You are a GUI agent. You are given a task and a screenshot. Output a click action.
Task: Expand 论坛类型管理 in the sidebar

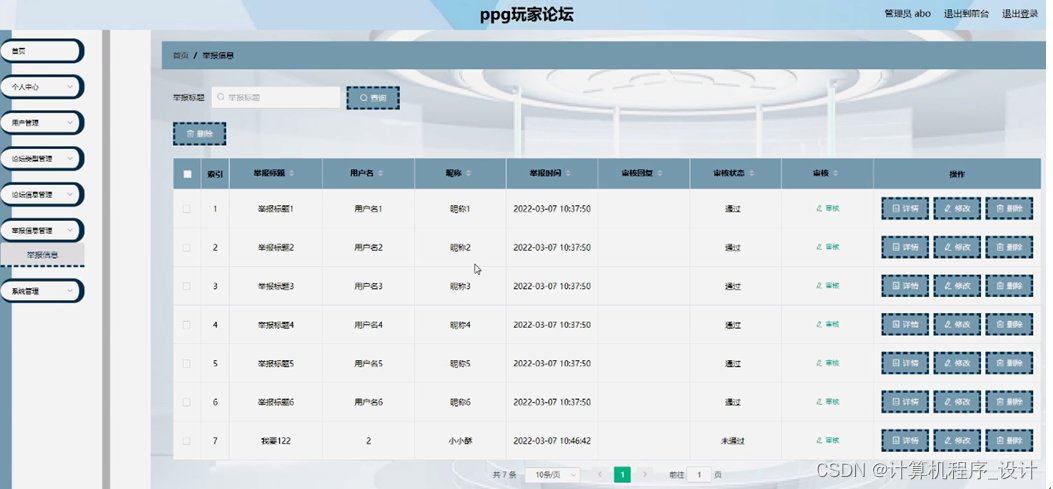click(42, 159)
